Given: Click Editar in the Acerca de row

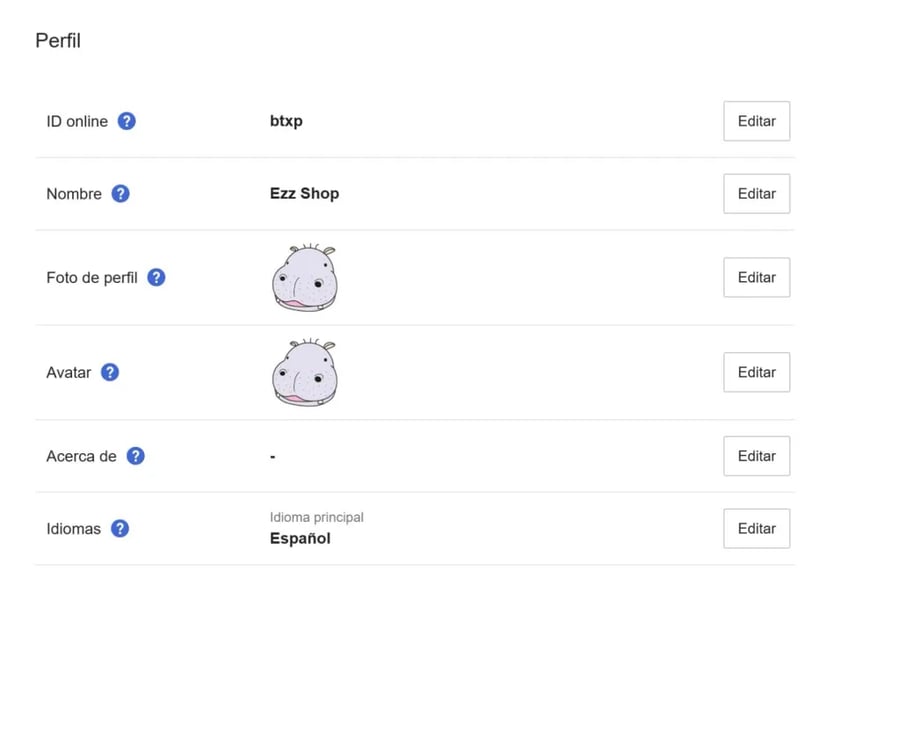Looking at the screenshot, I should point(757,456).
